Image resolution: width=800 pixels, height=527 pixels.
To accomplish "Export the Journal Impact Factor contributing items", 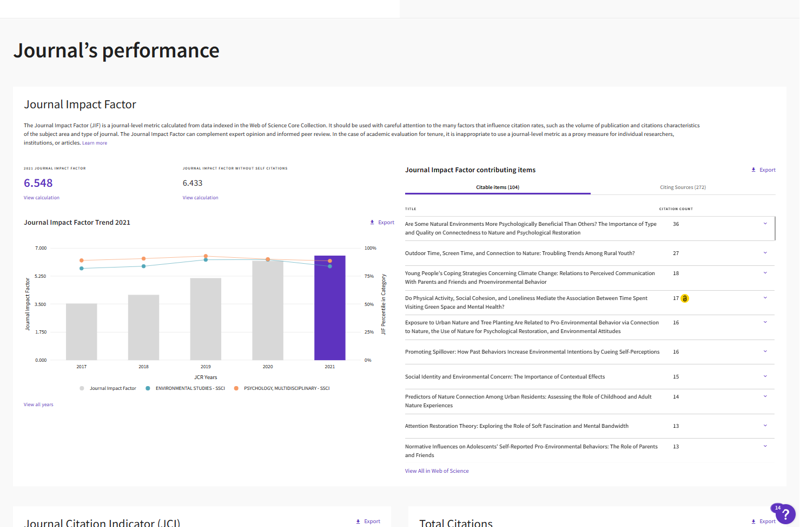I will 763,170.
